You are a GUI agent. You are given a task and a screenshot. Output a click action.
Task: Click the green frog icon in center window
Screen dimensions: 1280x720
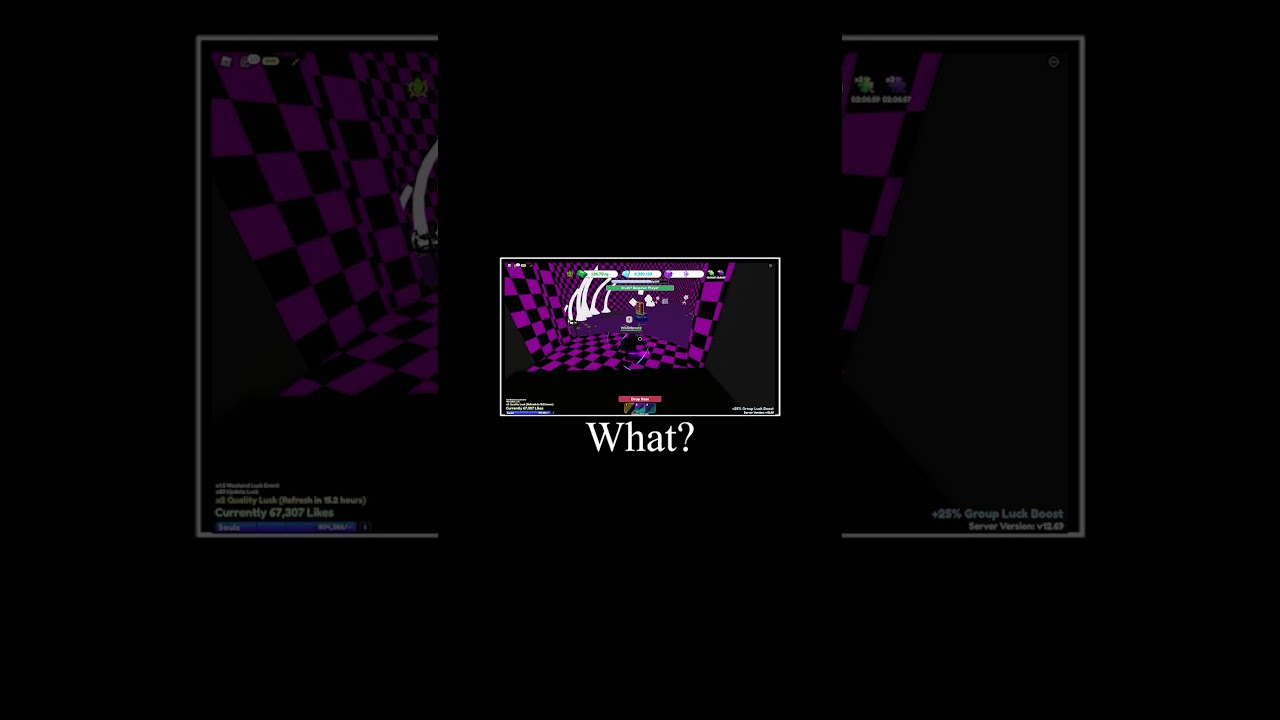click(570, 274)
